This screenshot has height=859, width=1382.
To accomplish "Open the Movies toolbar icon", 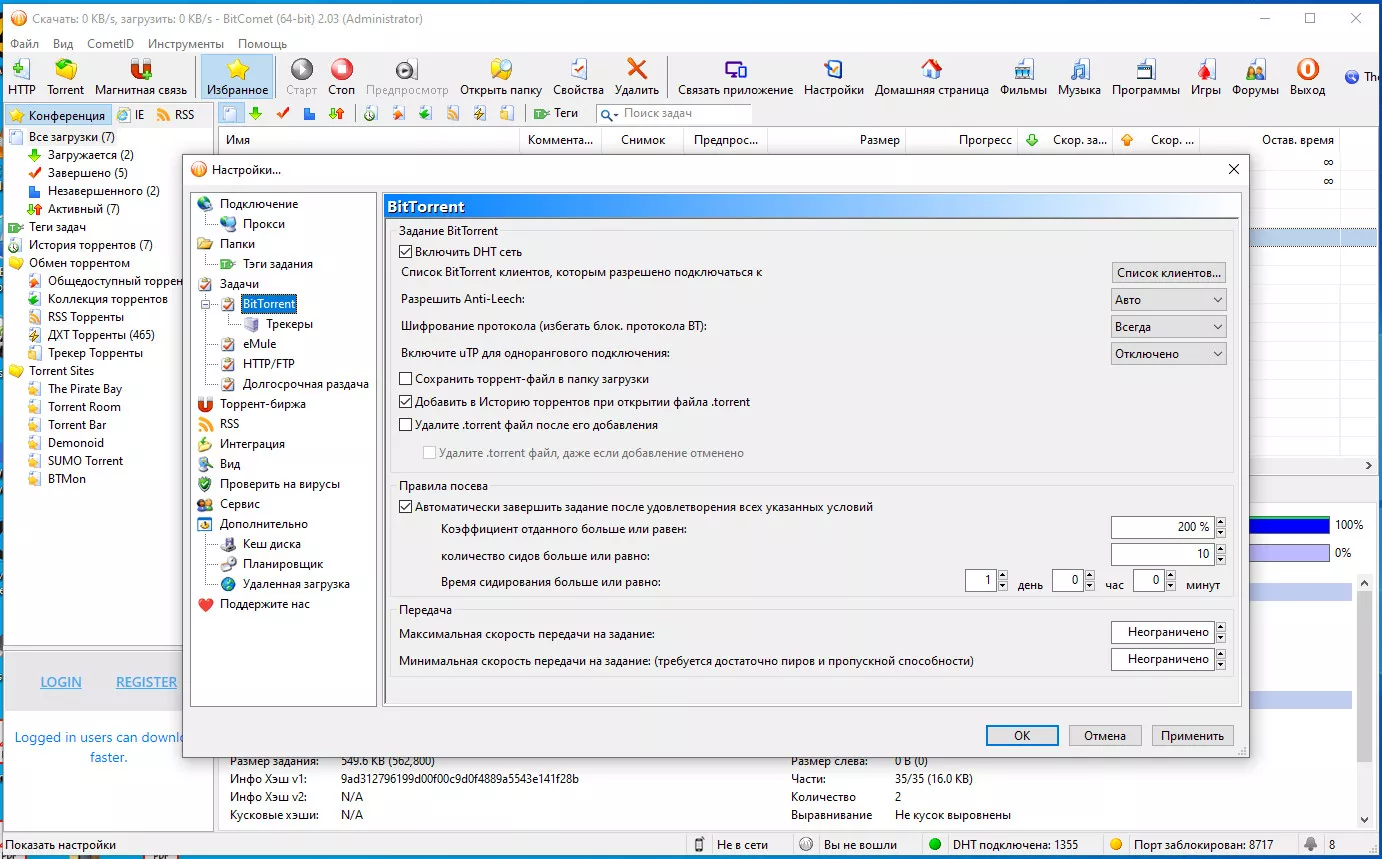I will tap(1023, 71).
